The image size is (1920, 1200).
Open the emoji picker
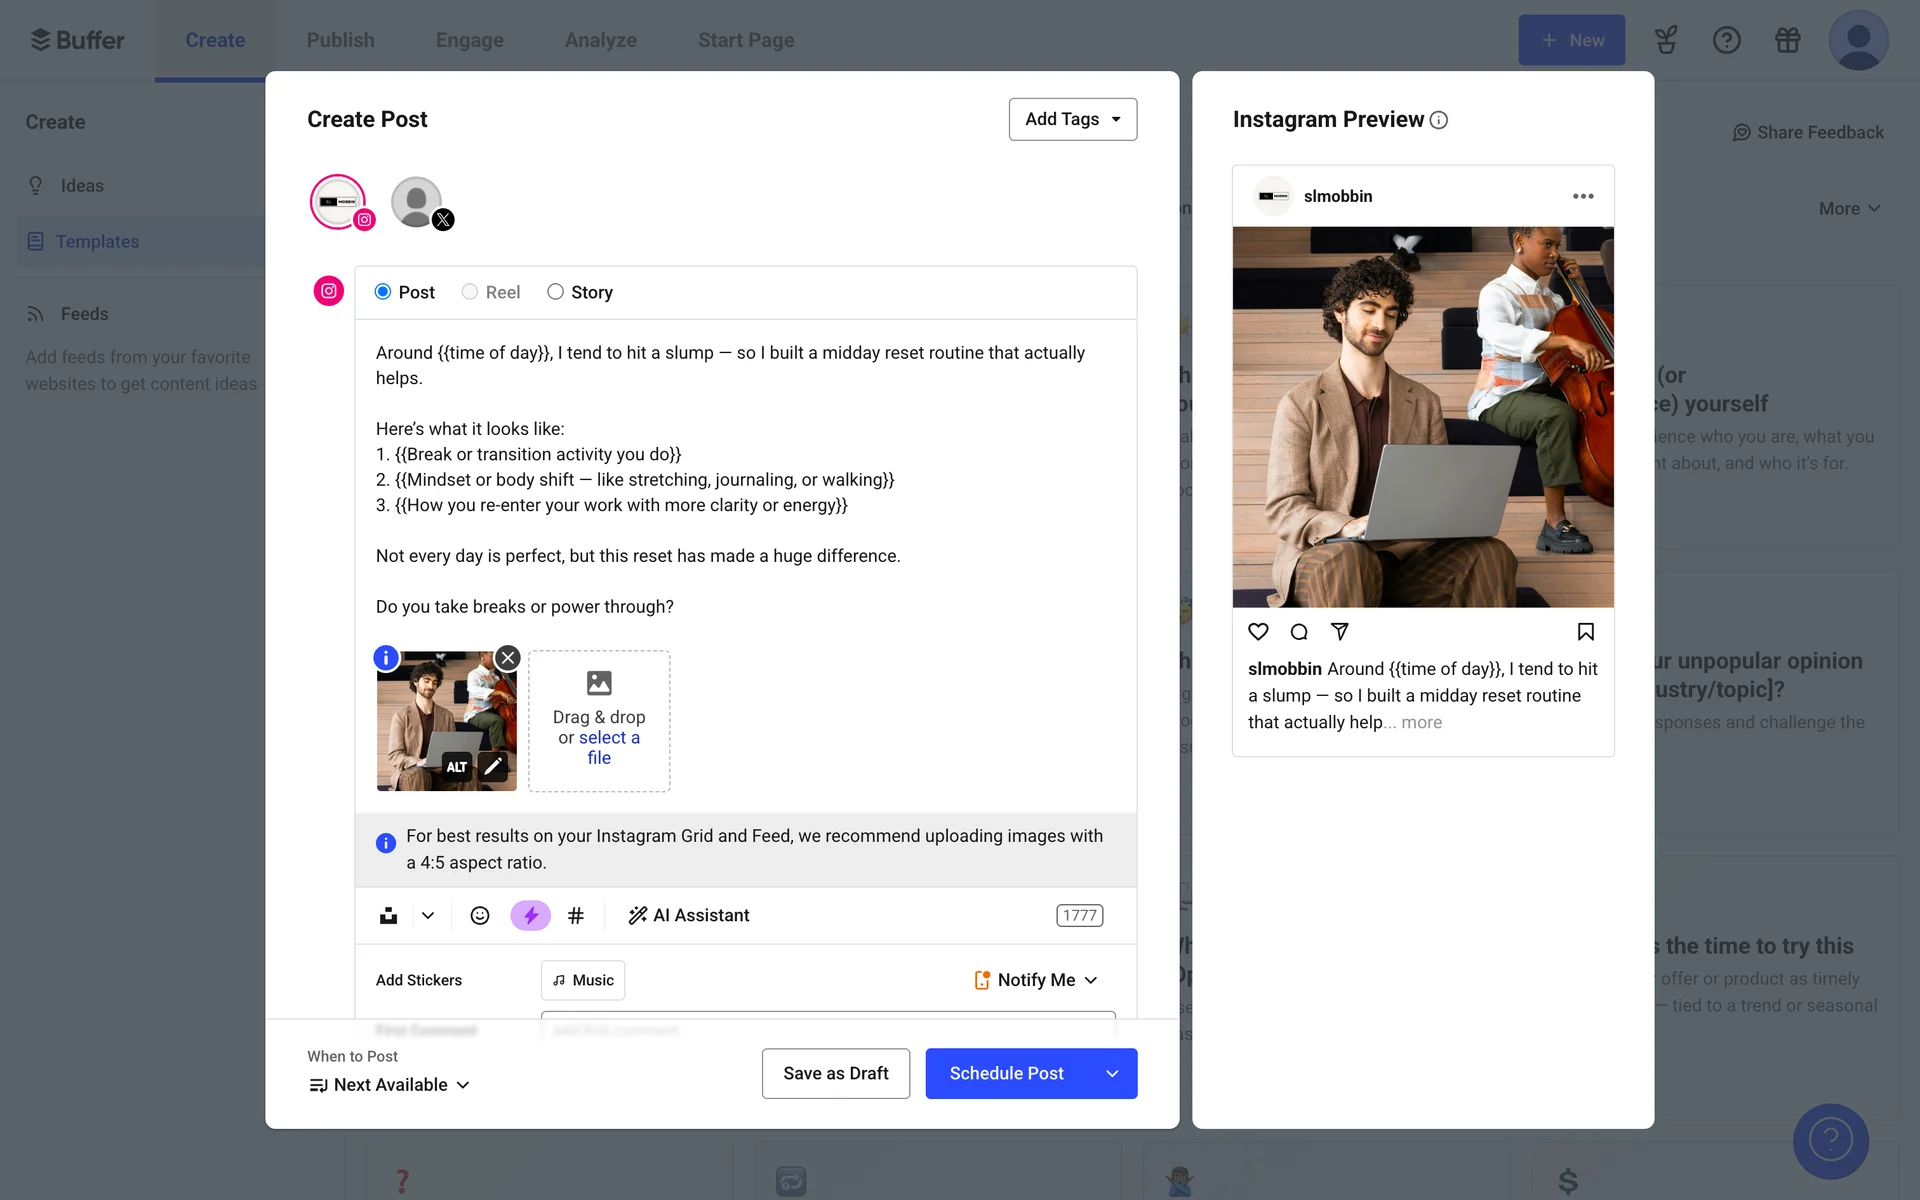tap(480, 915)
